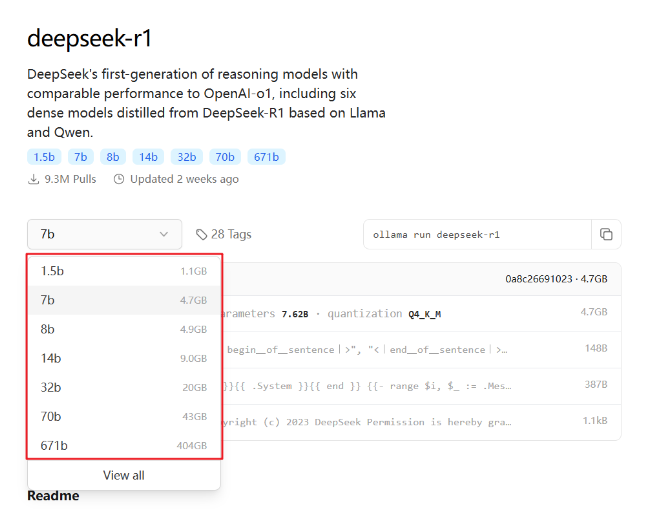
Task: Click the clock icon beside Updated
Action: coord(119,179)
